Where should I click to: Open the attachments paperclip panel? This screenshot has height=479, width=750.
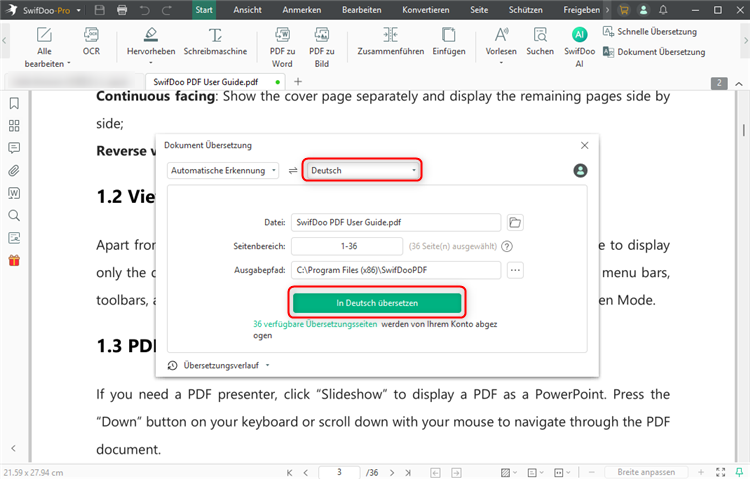(x=14, y=170)
